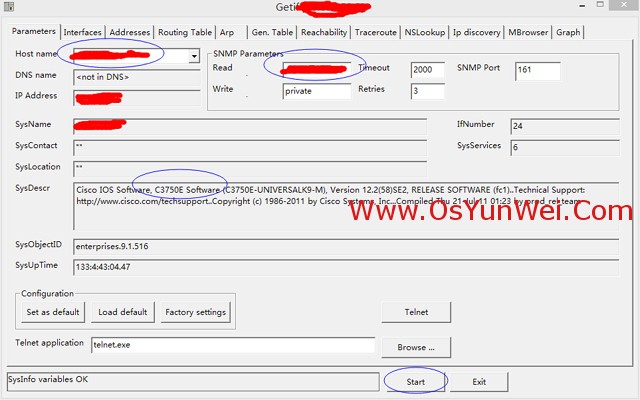The width and height of the screenshot is (640, 400).
Task: Click the Exit button
Action: [479, 382]
